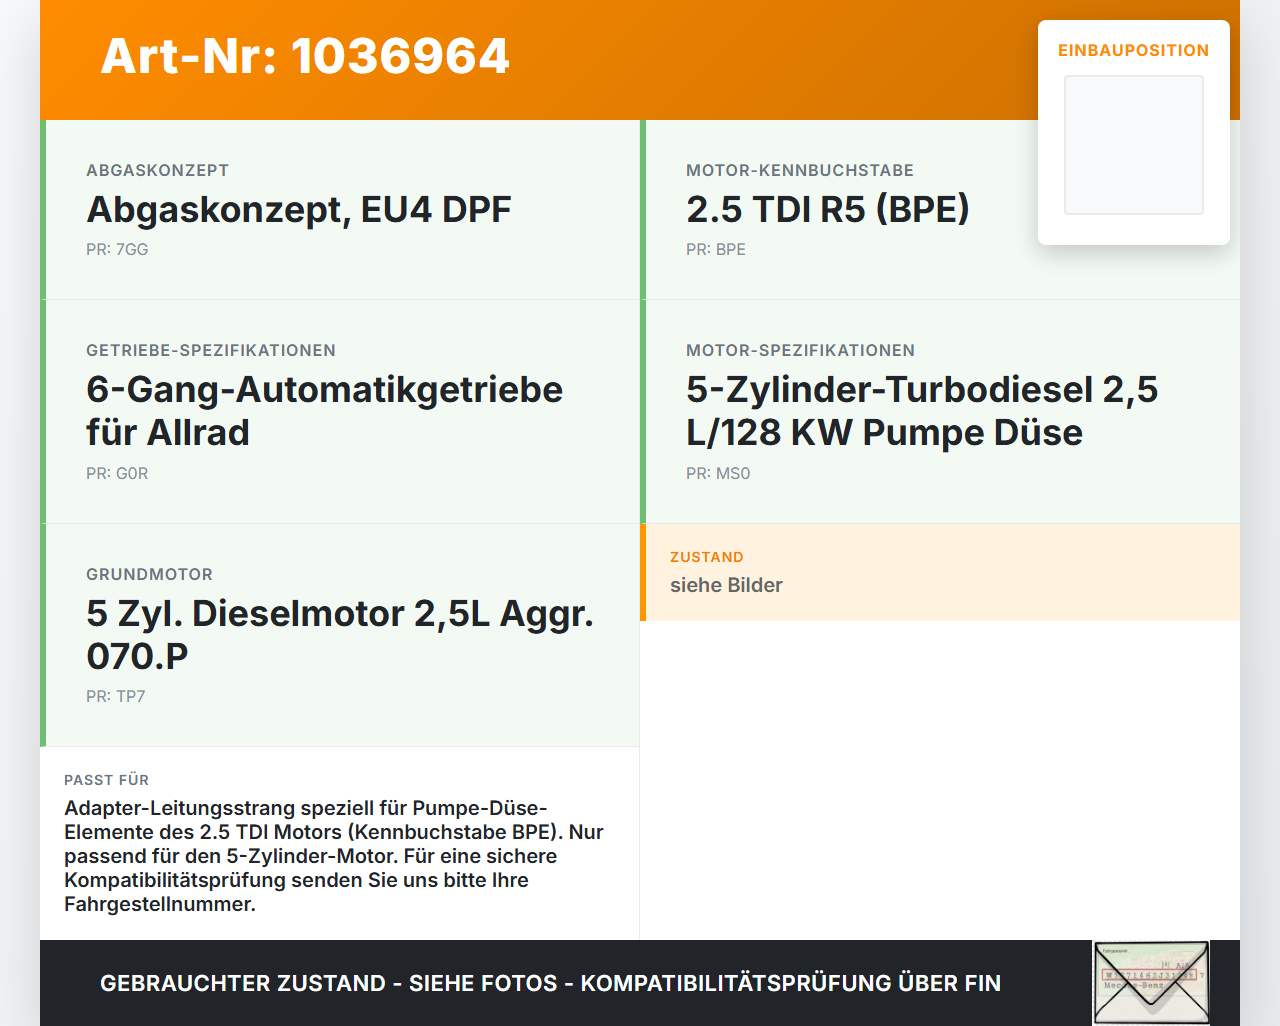
Task: Click the PR: MS0 code
Action: [x=718, y=473]
